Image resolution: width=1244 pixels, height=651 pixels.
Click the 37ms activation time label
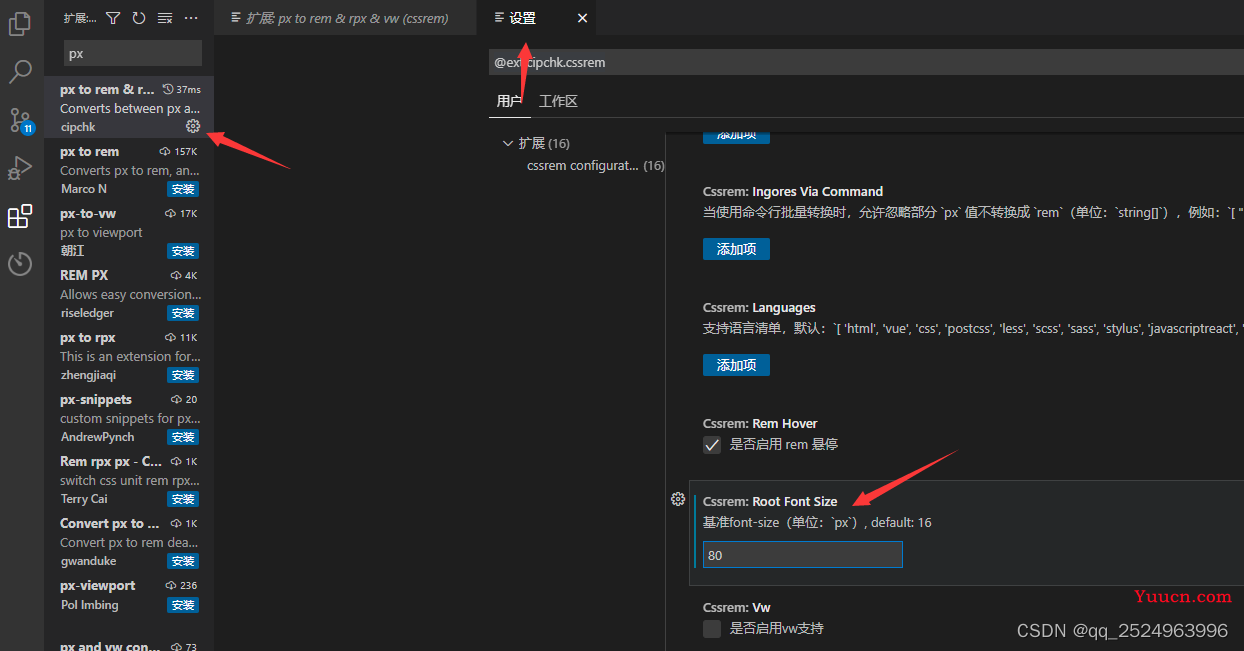(182, 90)
